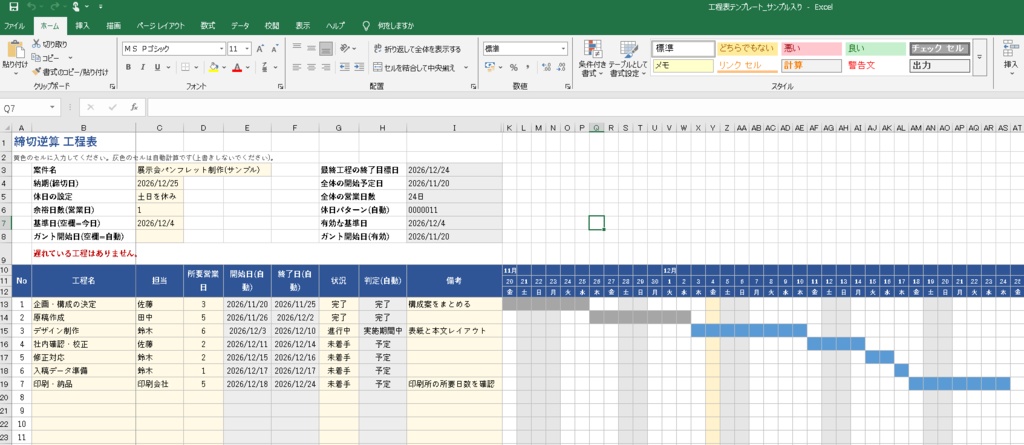Apply the 良い (Good) cell style

[875, 48]
